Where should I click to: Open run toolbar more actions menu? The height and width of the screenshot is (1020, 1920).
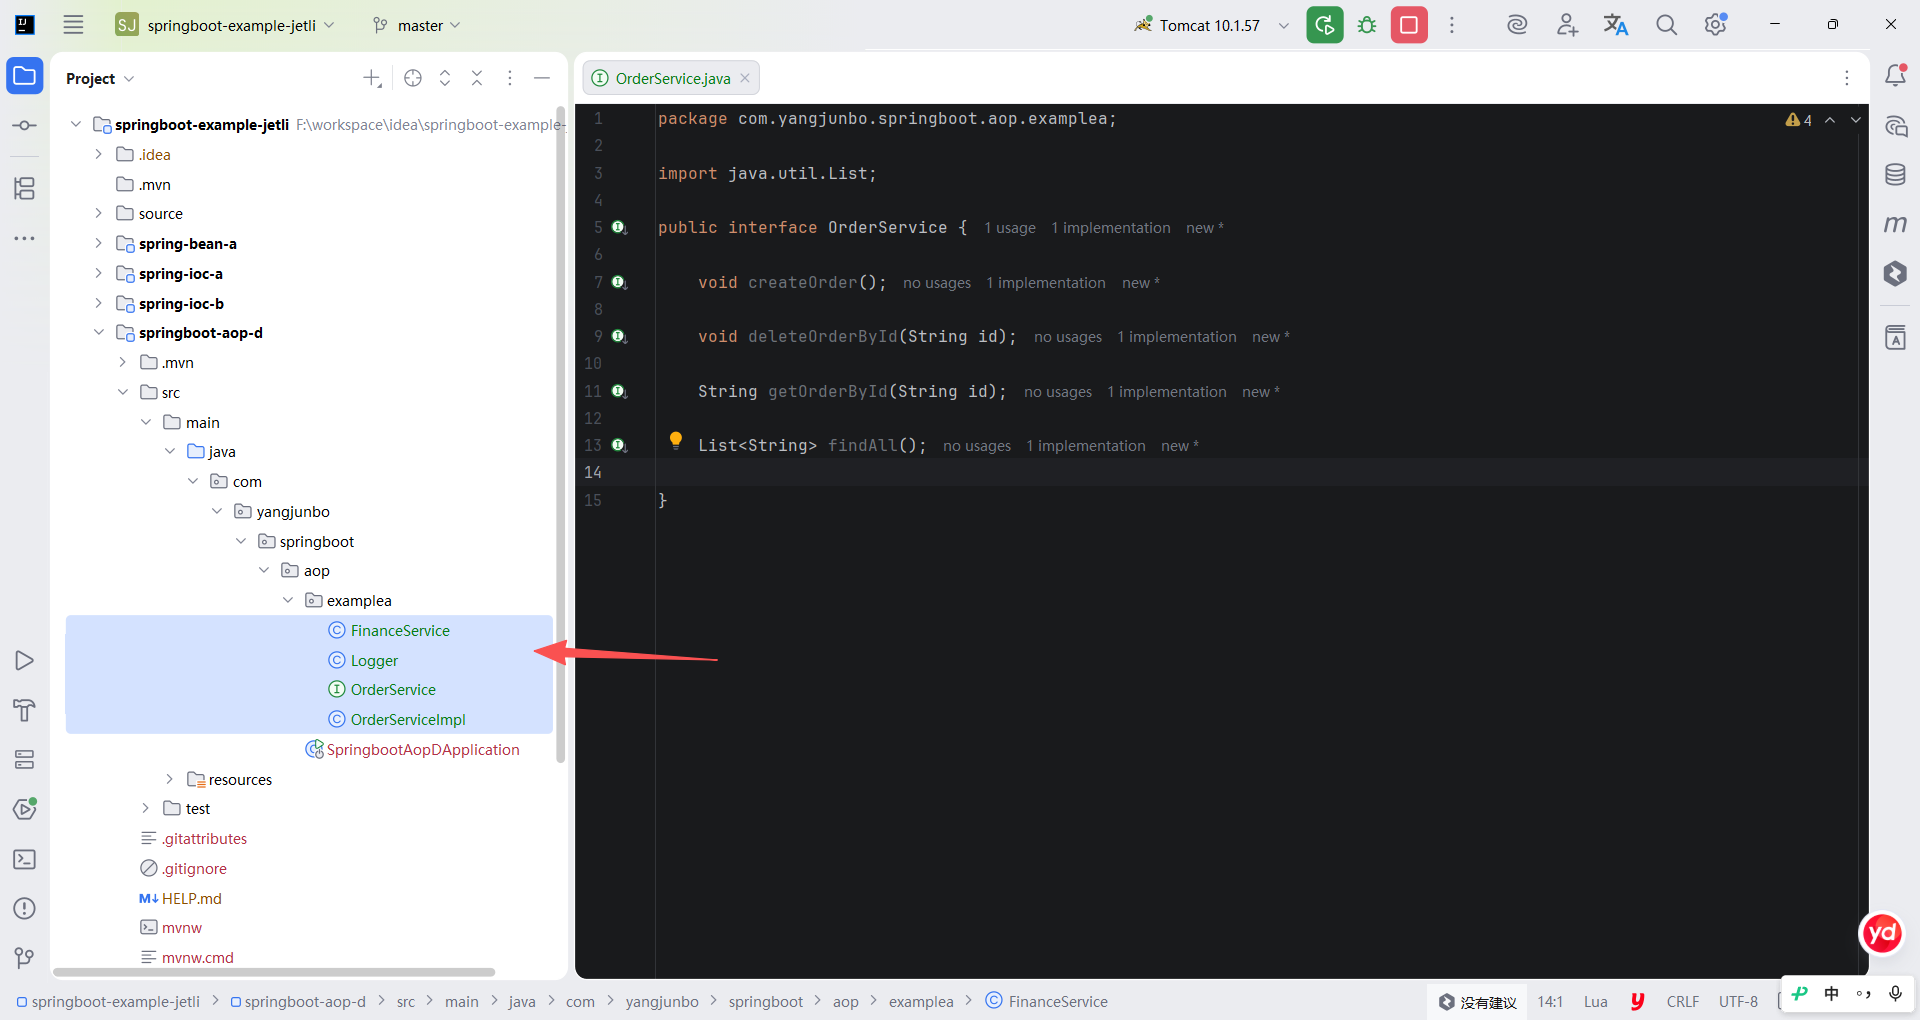pos(1452,25)
